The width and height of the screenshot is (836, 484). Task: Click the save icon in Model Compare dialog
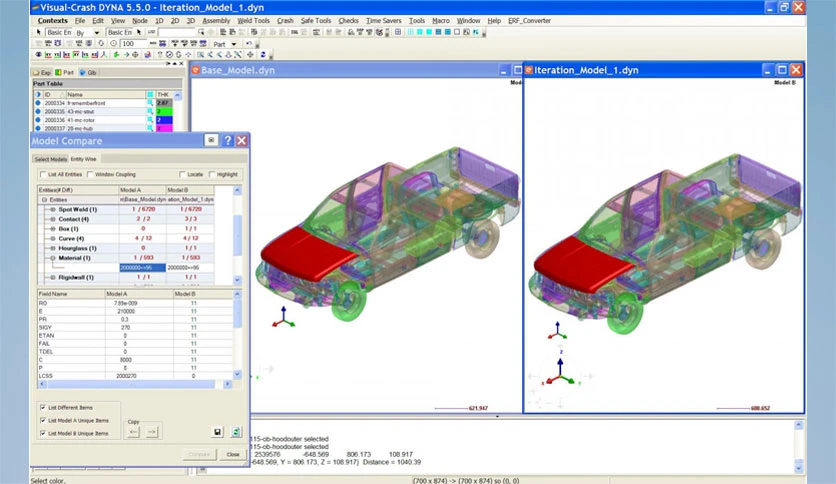coord(218,432)
